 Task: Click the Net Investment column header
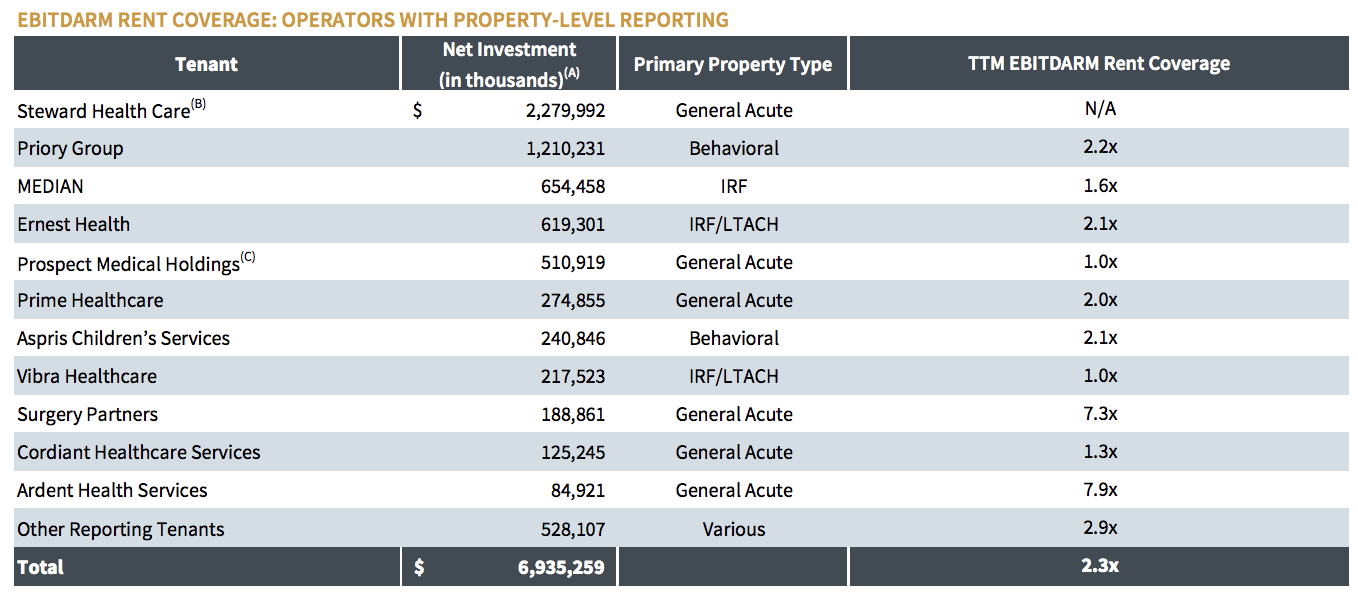coord(508,62)
